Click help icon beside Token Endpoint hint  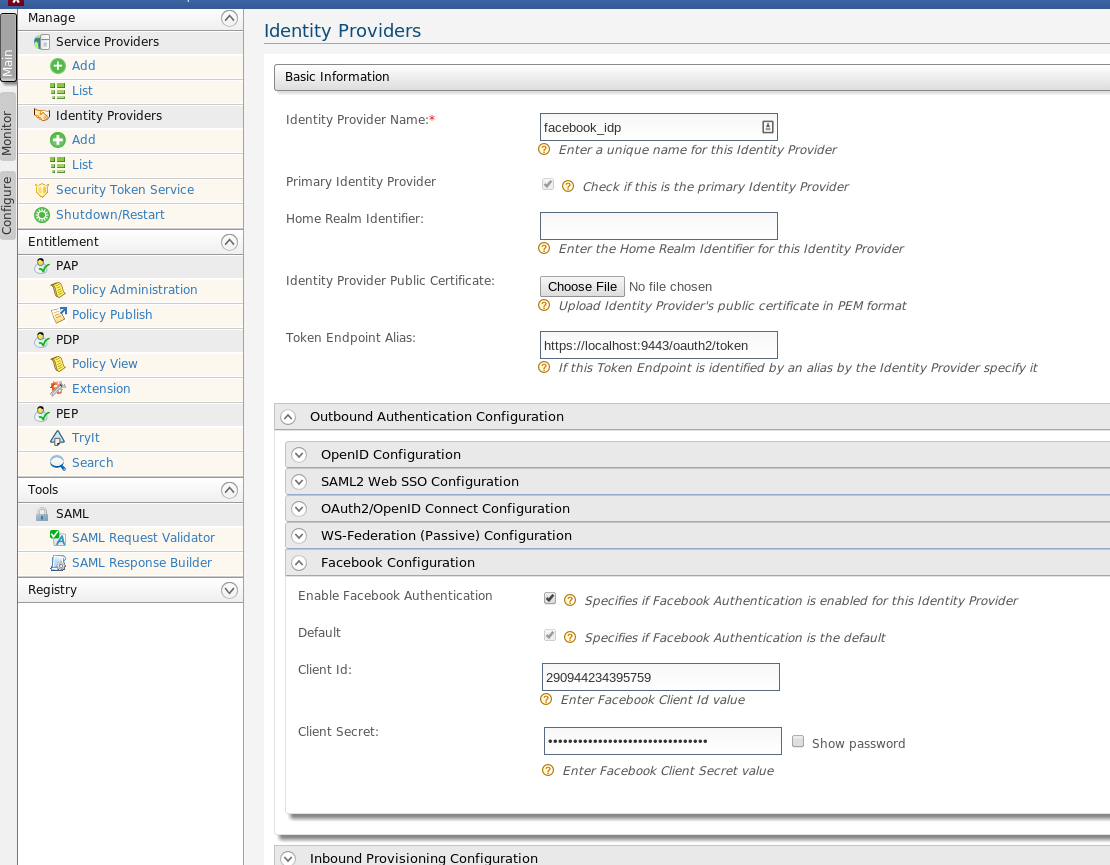click(544, 367)
